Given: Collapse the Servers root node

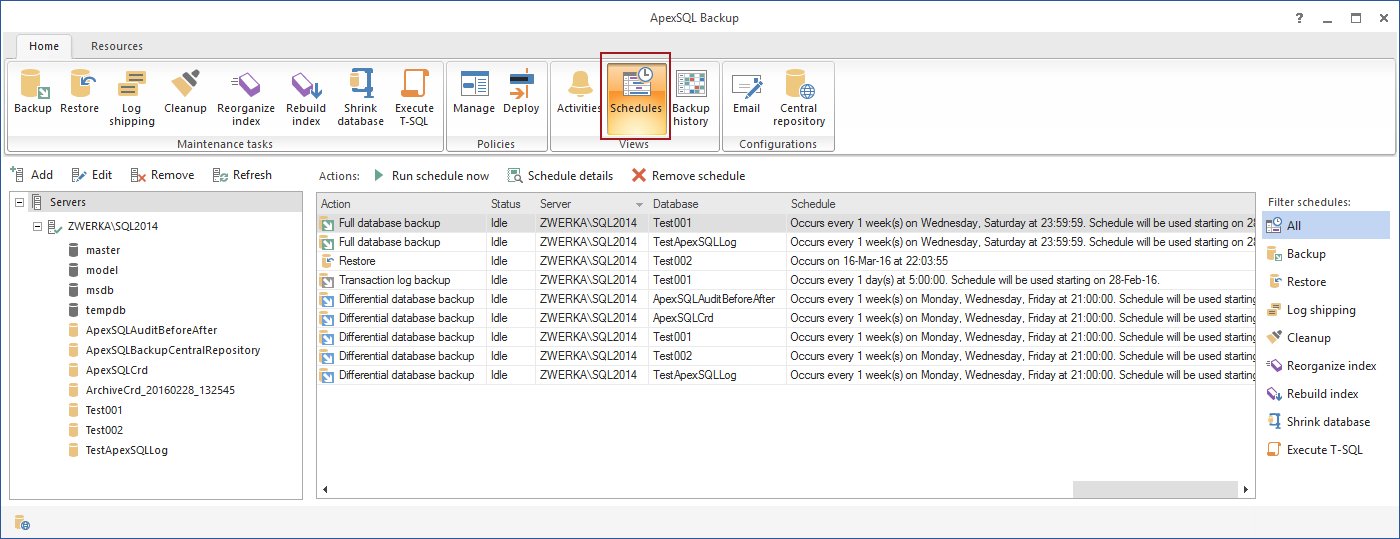Looking at the screenshot, I should point(19,202).
